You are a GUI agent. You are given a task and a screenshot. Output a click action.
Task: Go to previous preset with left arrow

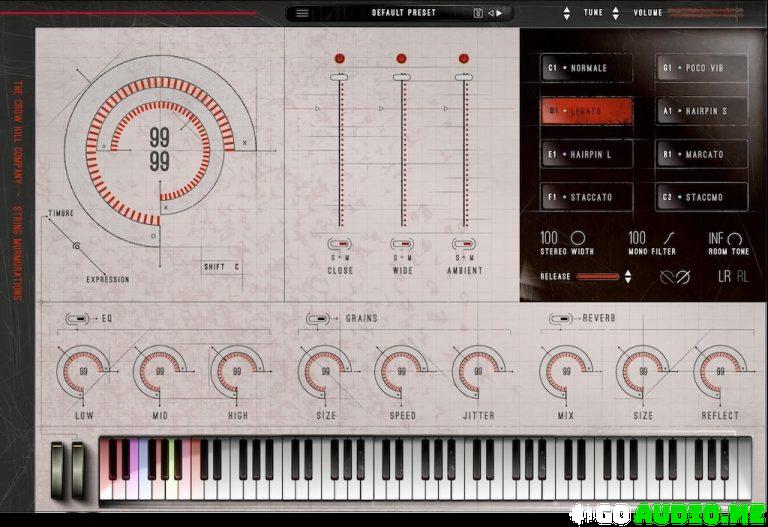click(x=491, y=13)
